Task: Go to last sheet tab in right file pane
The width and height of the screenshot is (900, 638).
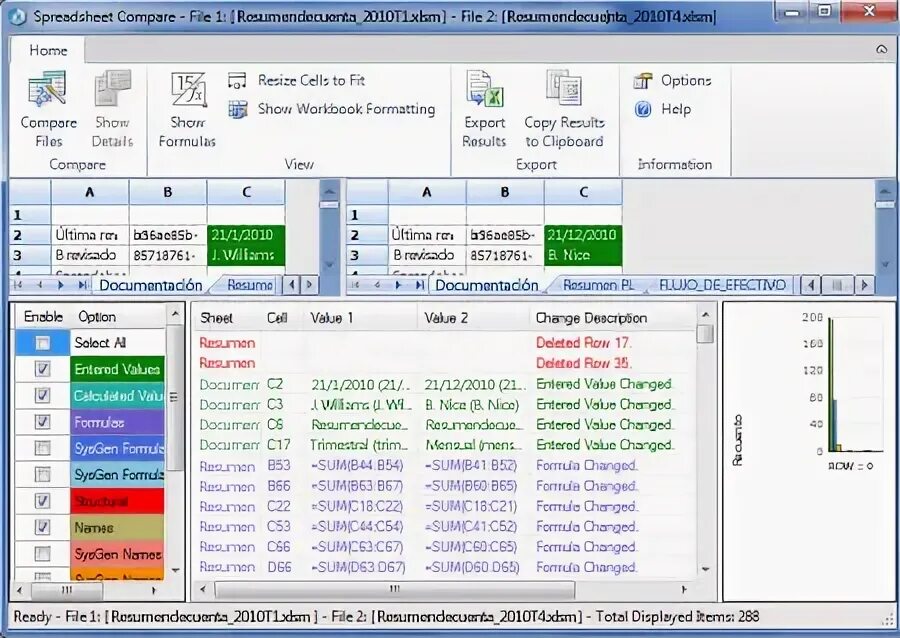Action: (x=420, y=285)
